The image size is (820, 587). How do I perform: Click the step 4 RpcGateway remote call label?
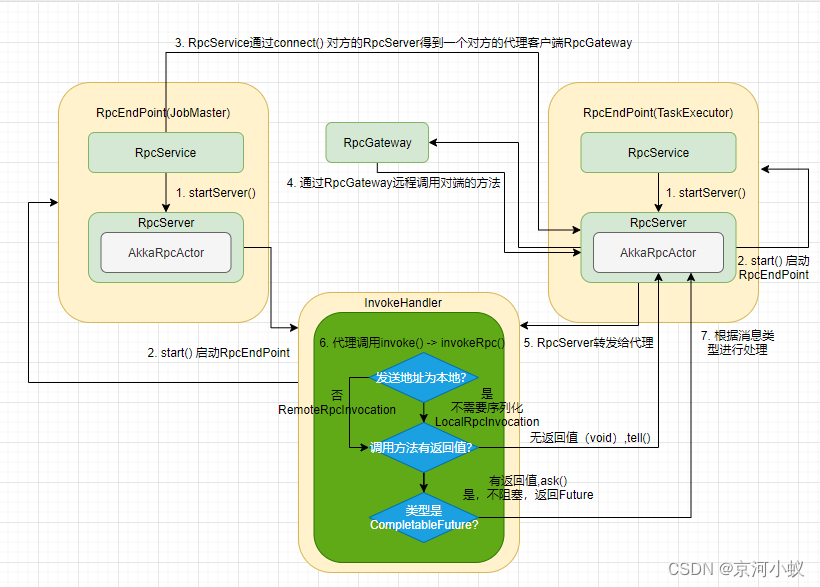(x=393, y=183)
